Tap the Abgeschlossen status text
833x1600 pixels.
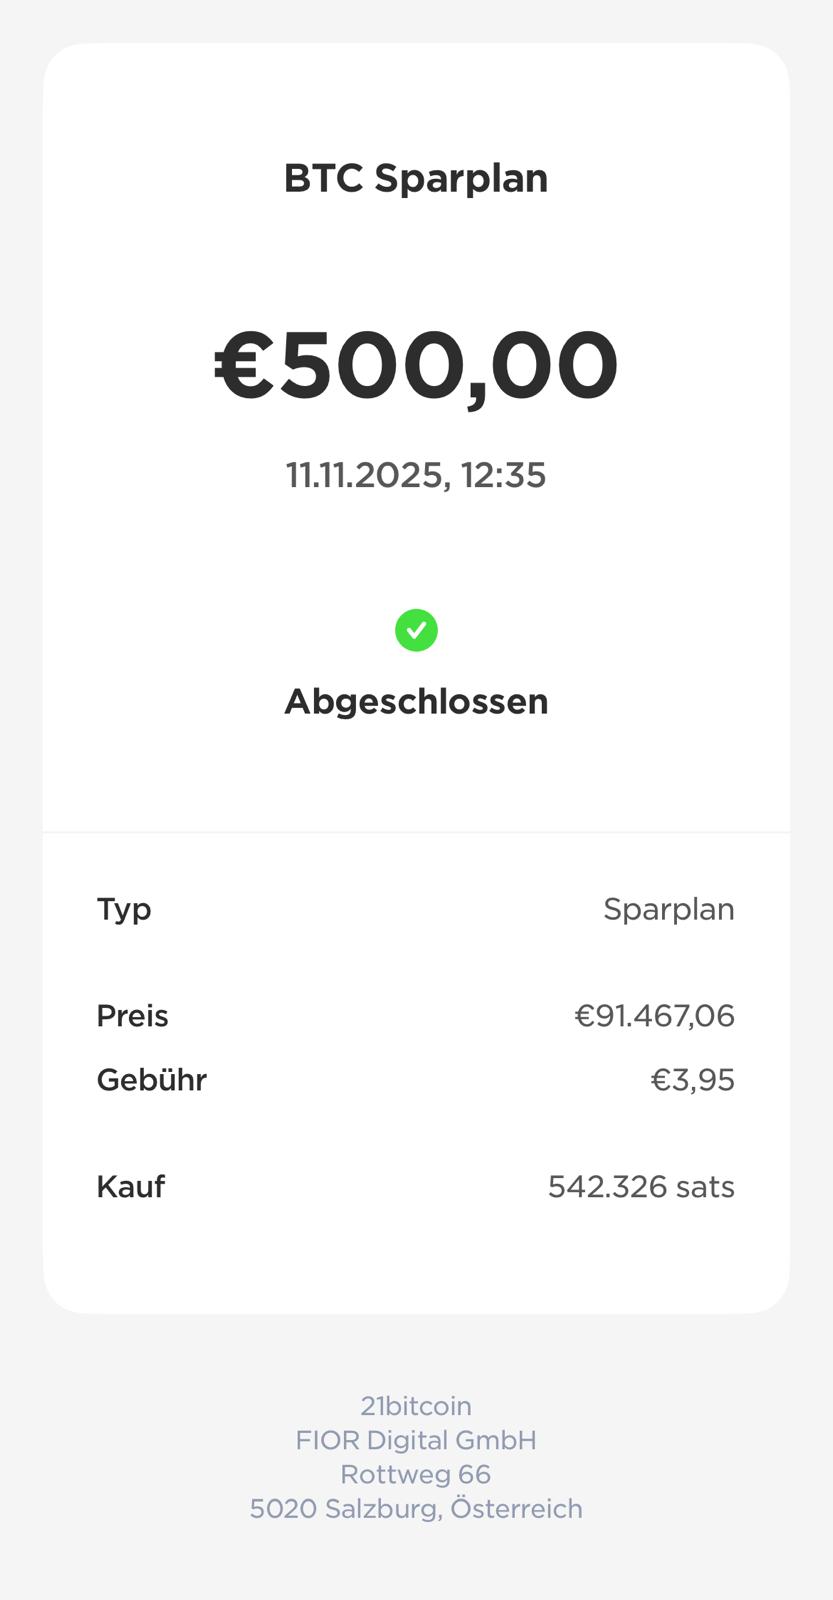click(416, 702)
